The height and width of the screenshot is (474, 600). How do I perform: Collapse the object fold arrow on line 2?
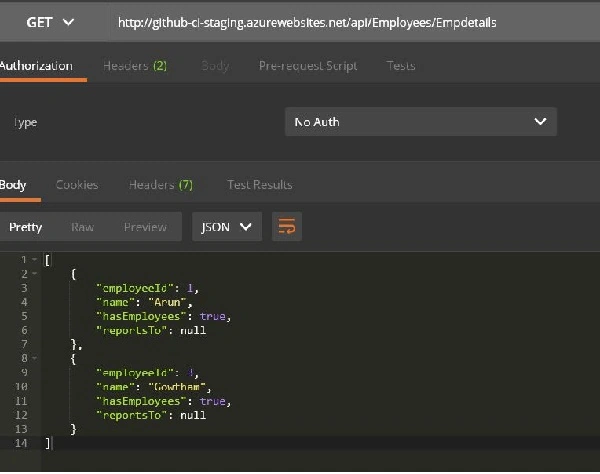[x=34, y=274]
